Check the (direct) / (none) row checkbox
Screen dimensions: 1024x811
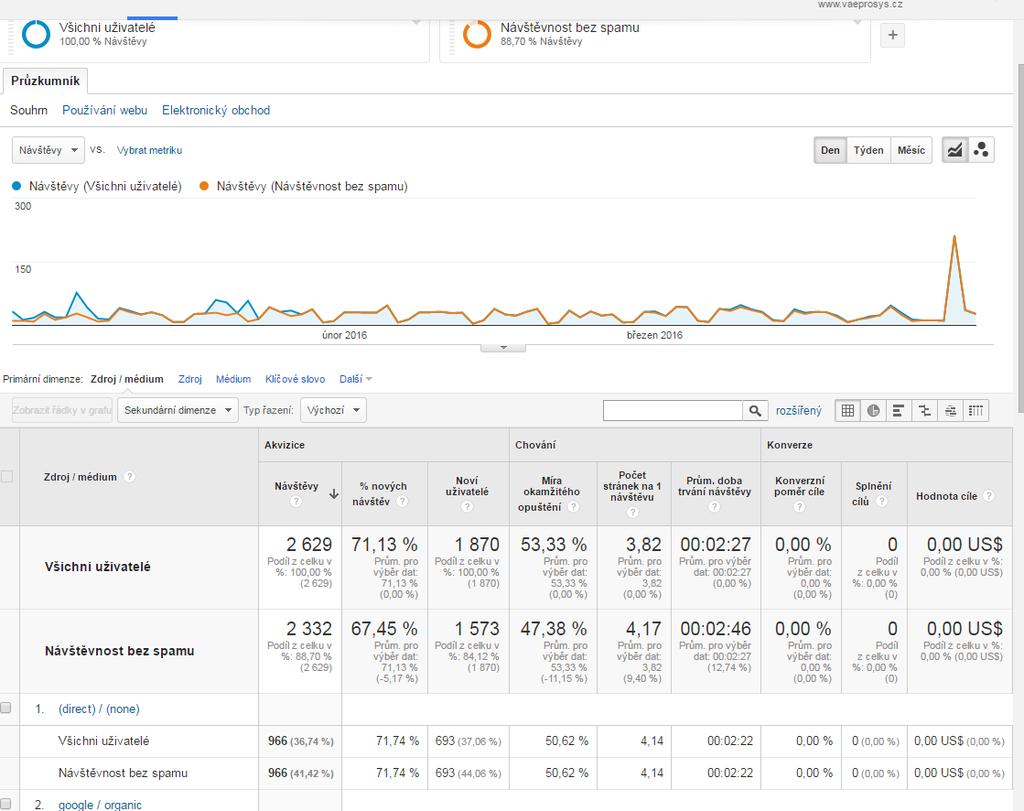point(6,708)
